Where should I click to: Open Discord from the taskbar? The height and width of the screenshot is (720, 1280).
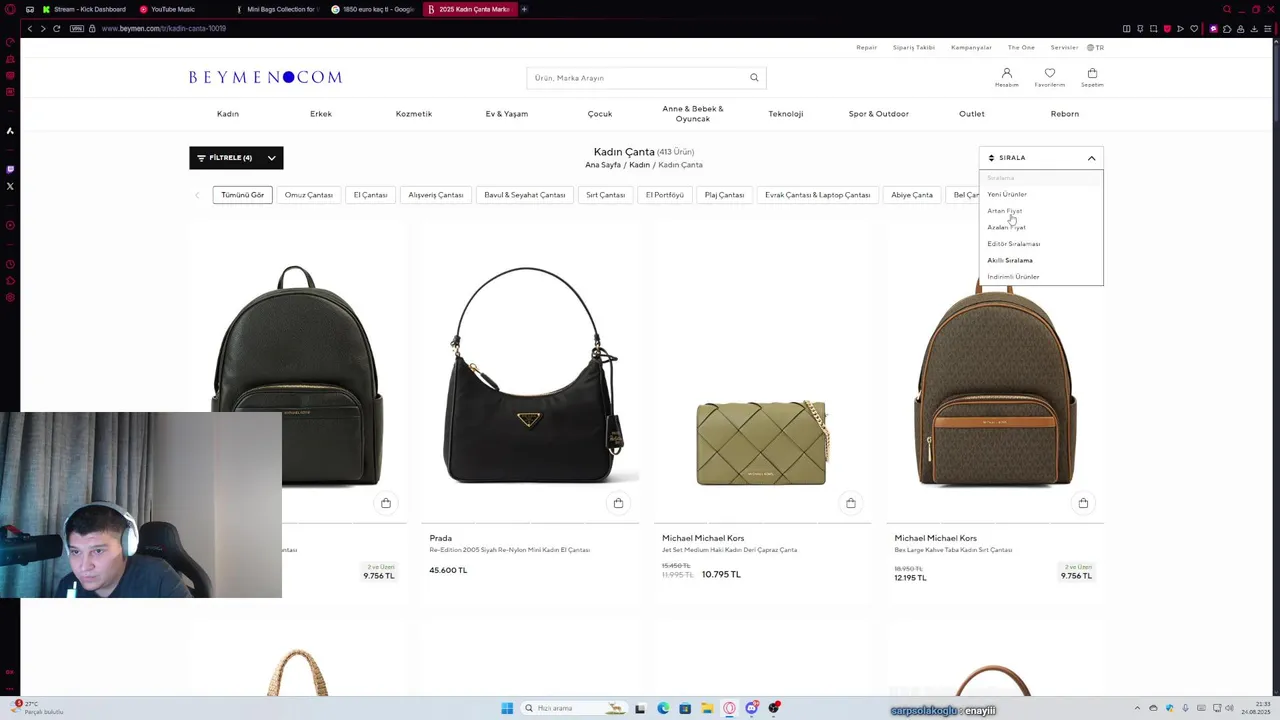coord(751,708)
